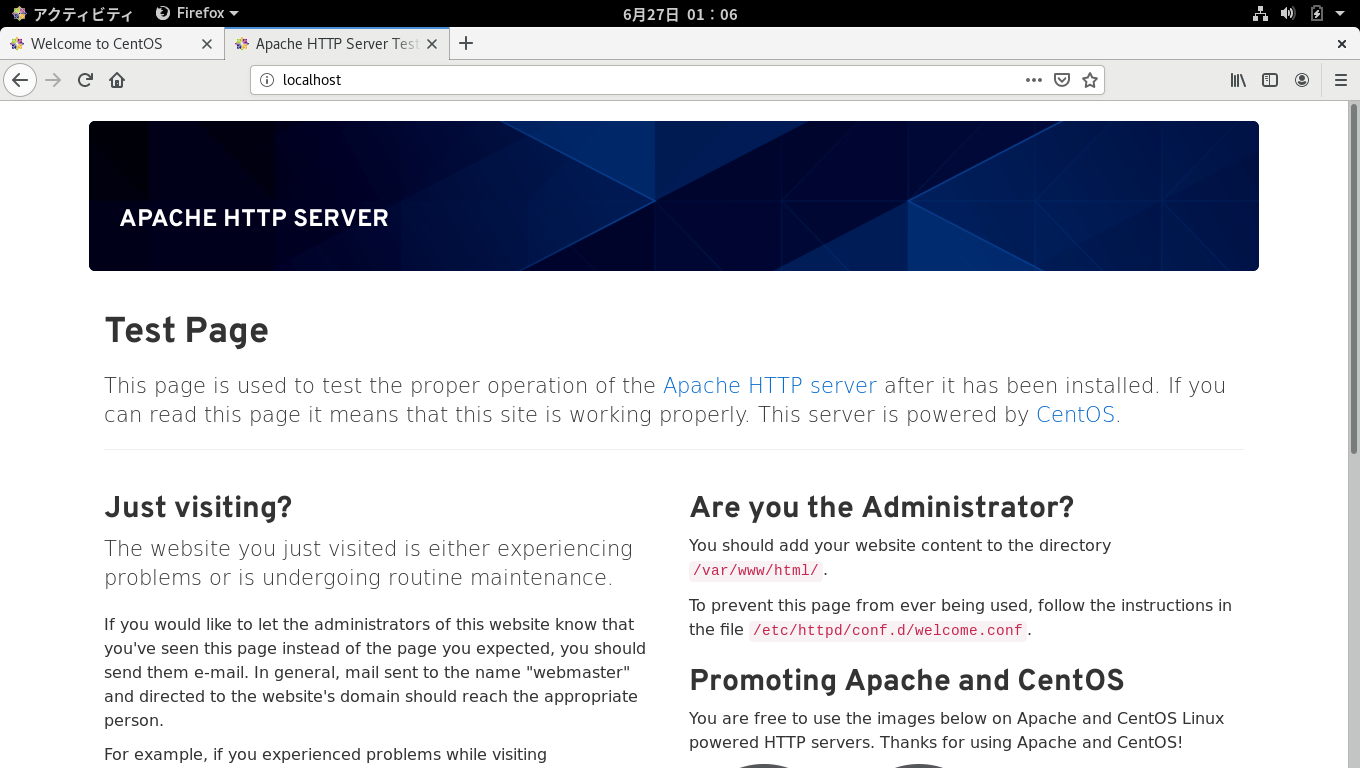Image resolution: width=1360 pixels, height=768 pixels.
Task: Open the Firefox Account icon
Action: pyautogui.click(x=1302, y=80)
